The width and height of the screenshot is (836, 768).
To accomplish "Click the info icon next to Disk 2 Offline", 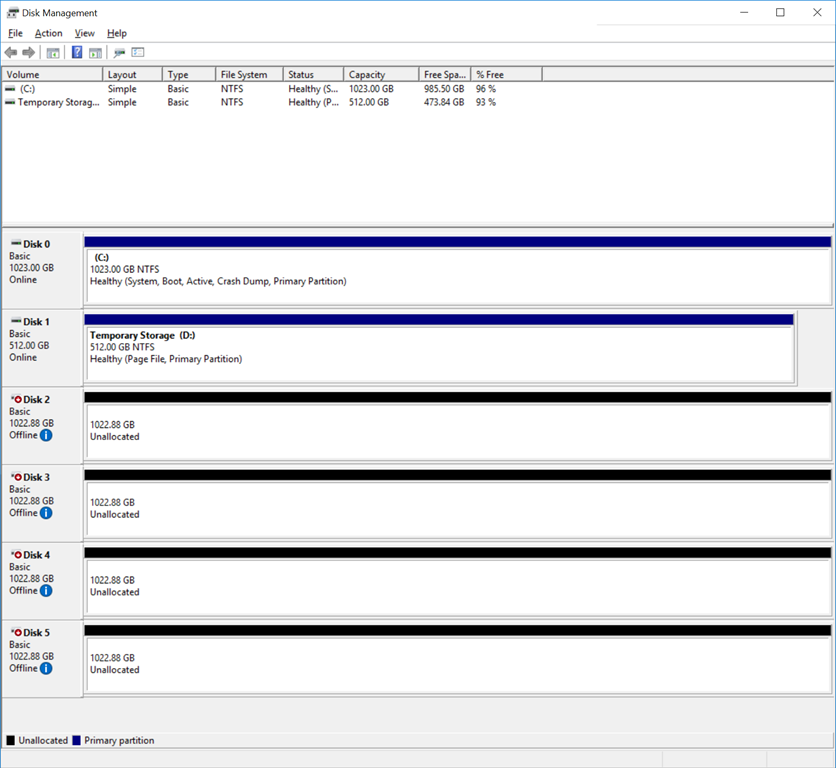I will [x=46, y=435].
